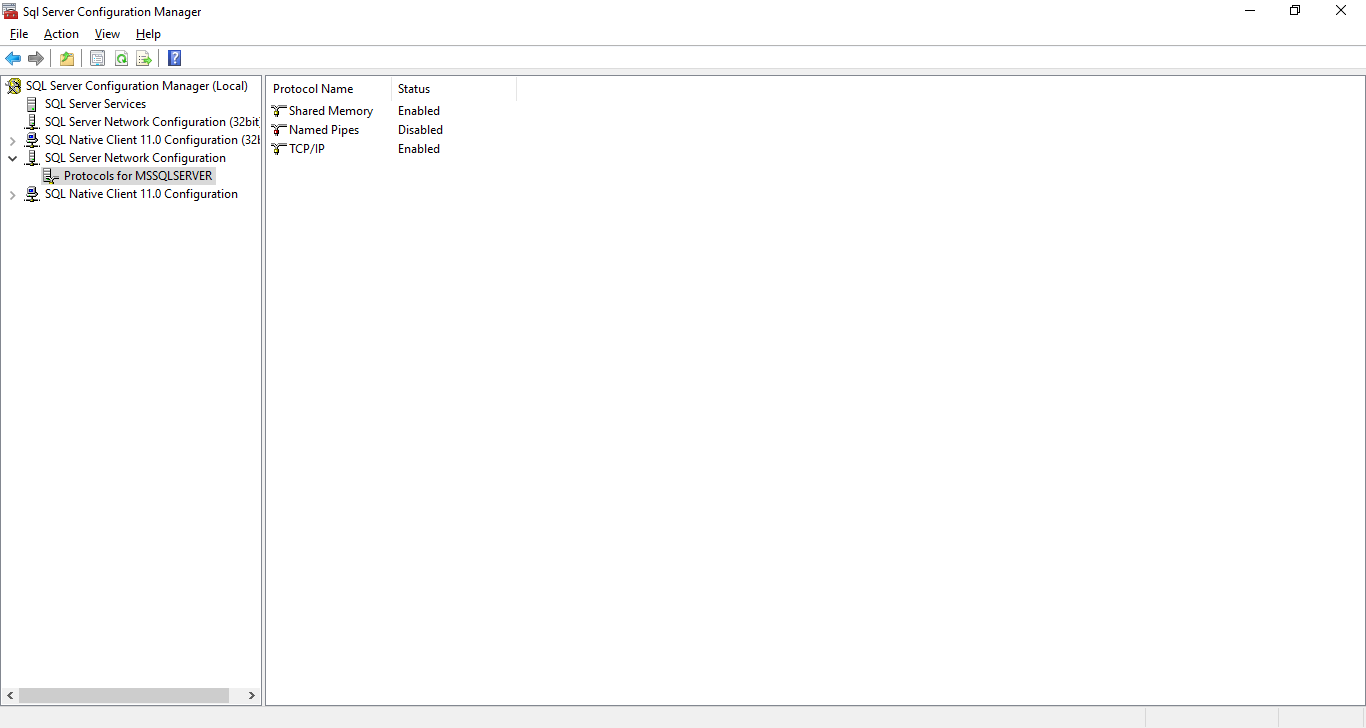The height and width of the screenshot is (728, 1366).
Task: Open the View menu
Action: pos(107,34)
